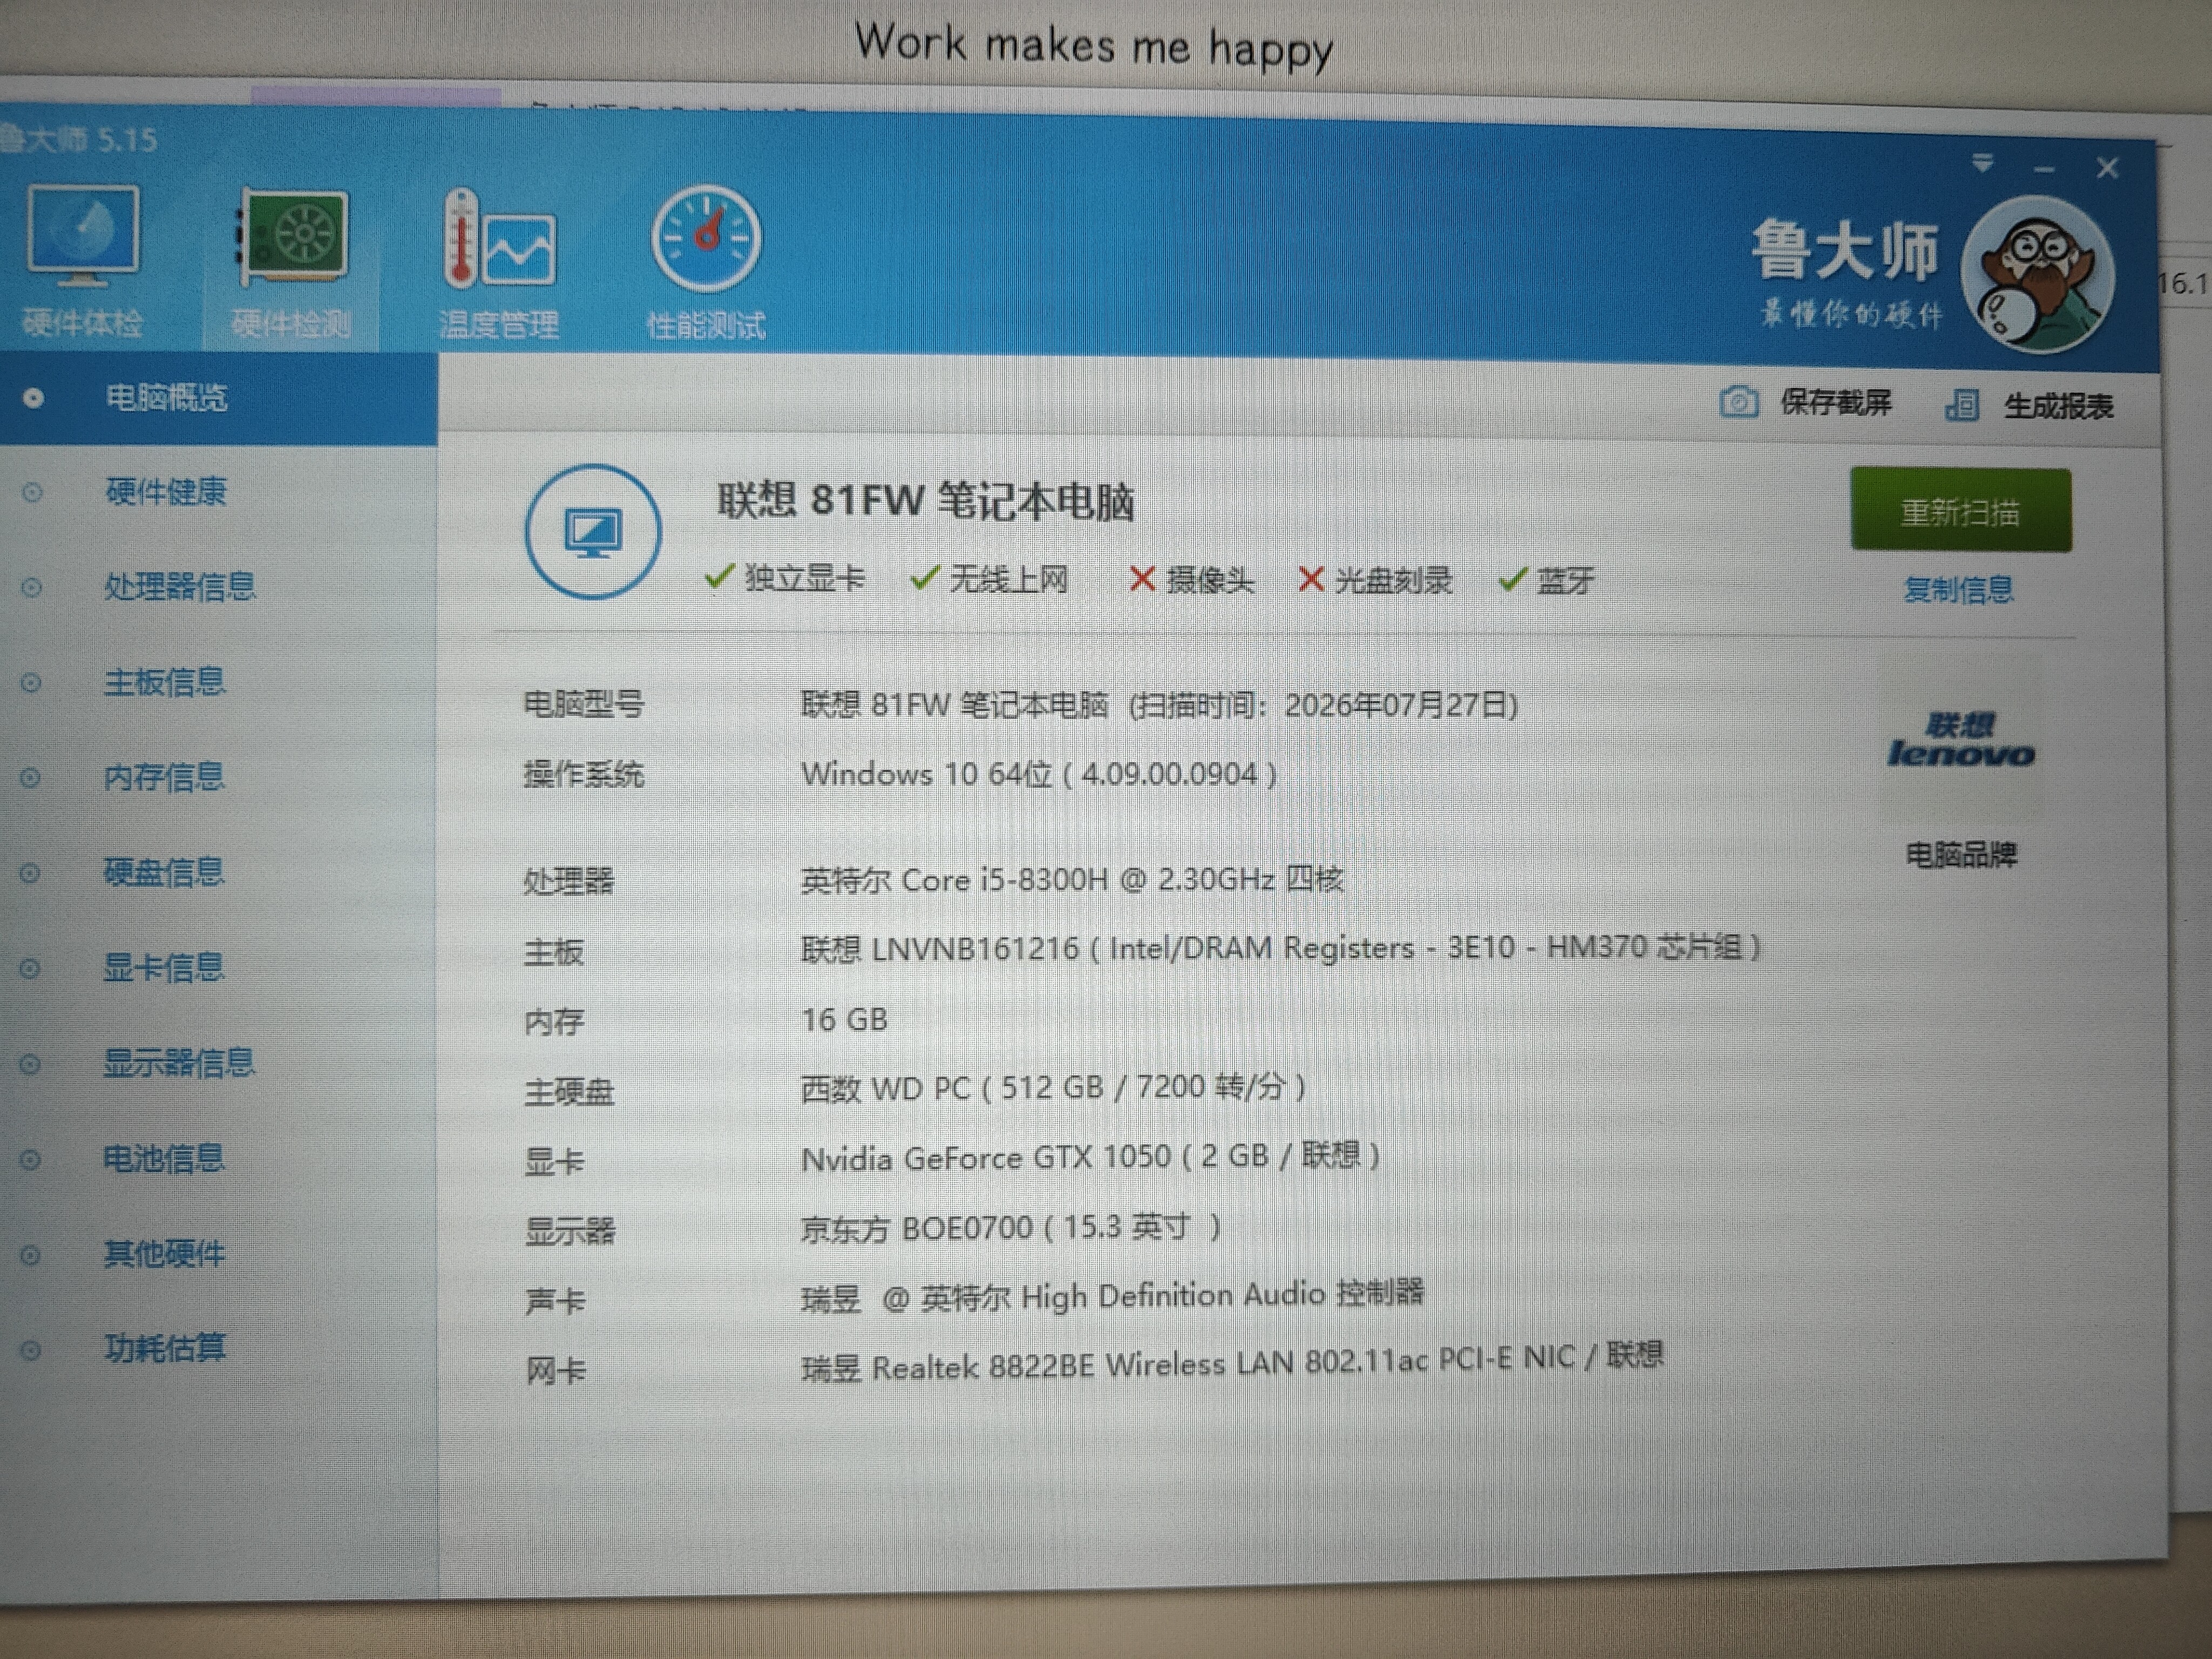Image resolution: width=2212 pixels, height=1659 pixels.
Task: Click the round computer monitor icon
Action: (x=593, y=532)
